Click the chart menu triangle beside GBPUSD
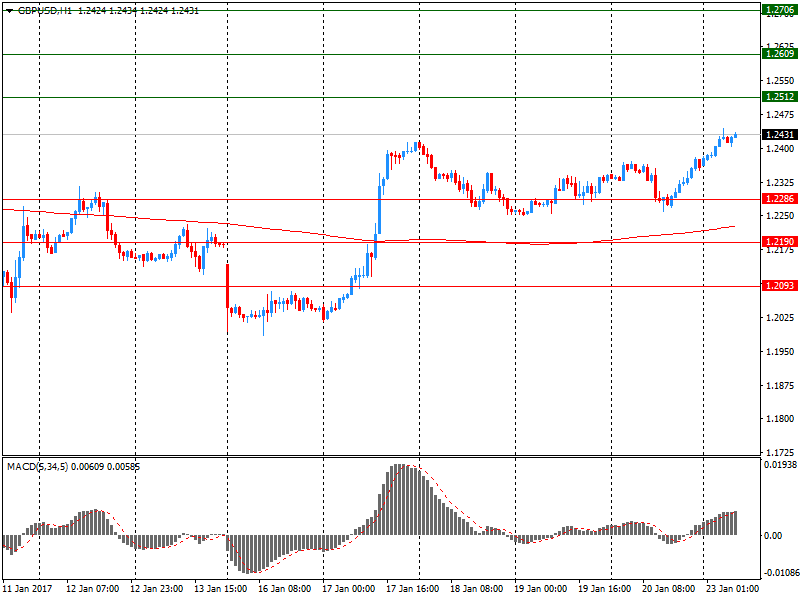800x600 pixels. click(9, 11)
